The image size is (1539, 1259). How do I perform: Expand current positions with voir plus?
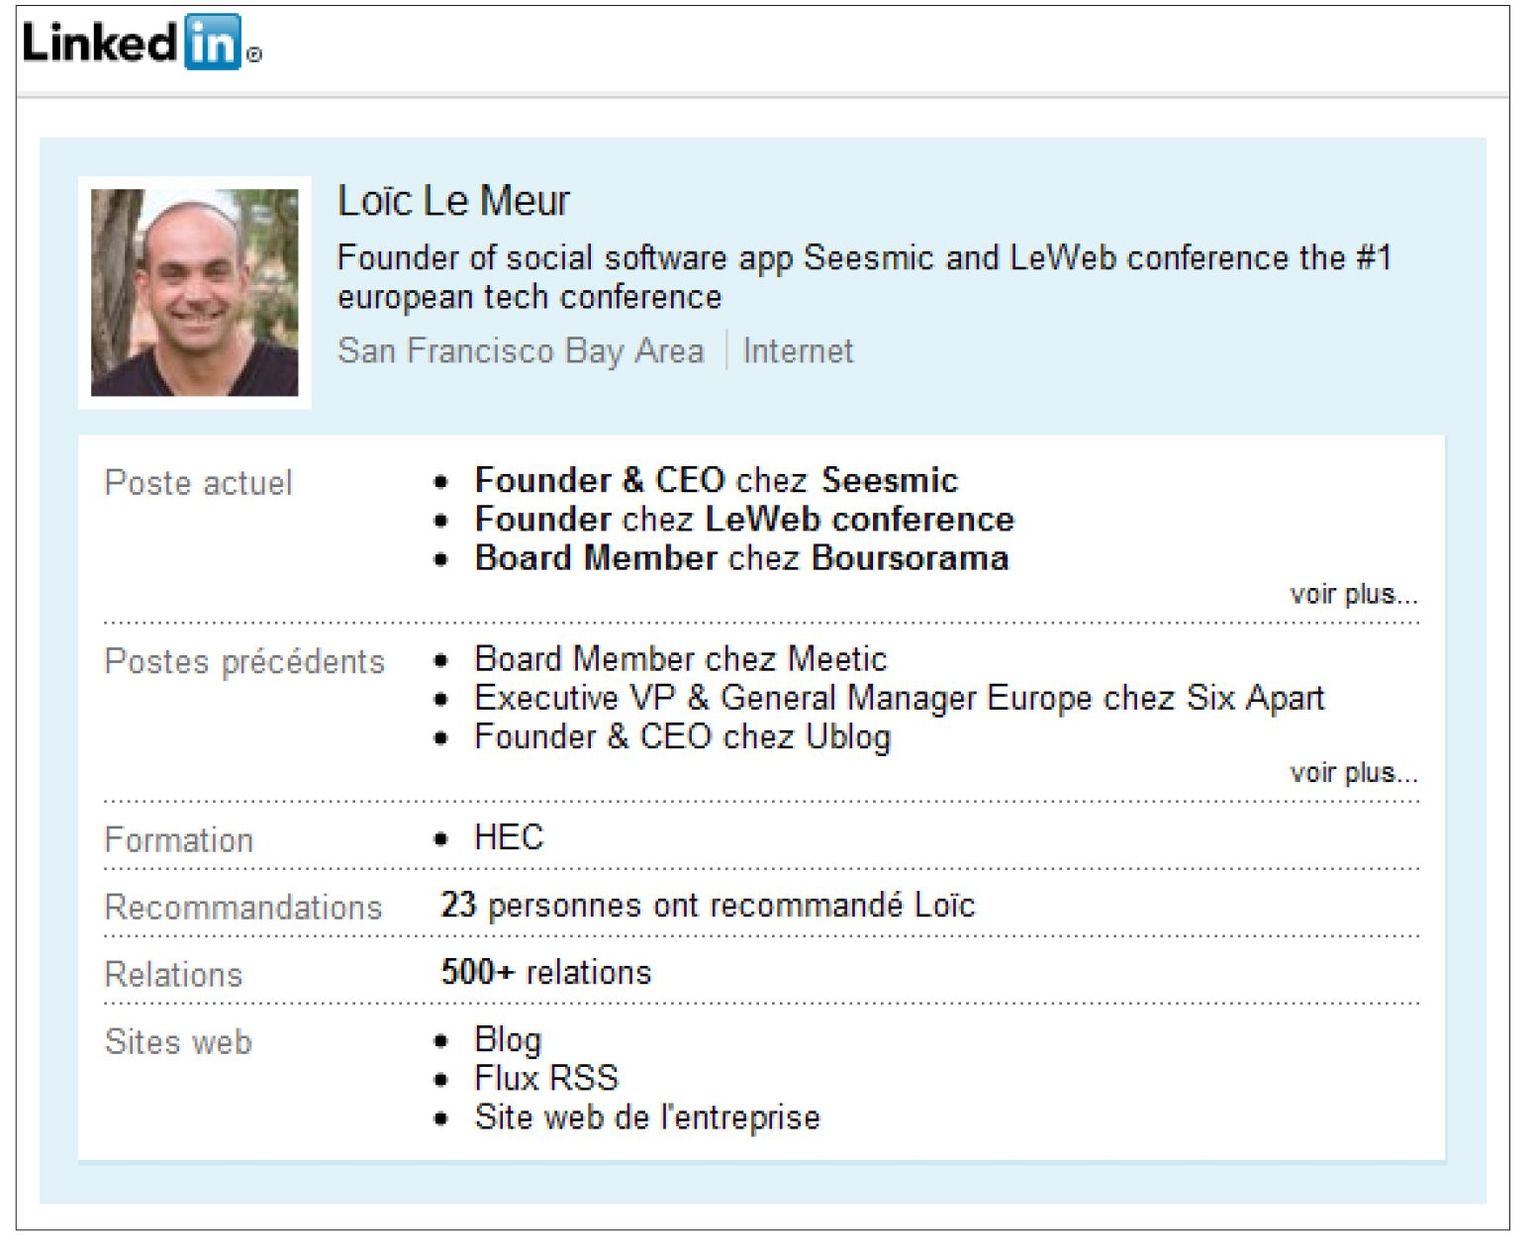[x=1353, y=594]
